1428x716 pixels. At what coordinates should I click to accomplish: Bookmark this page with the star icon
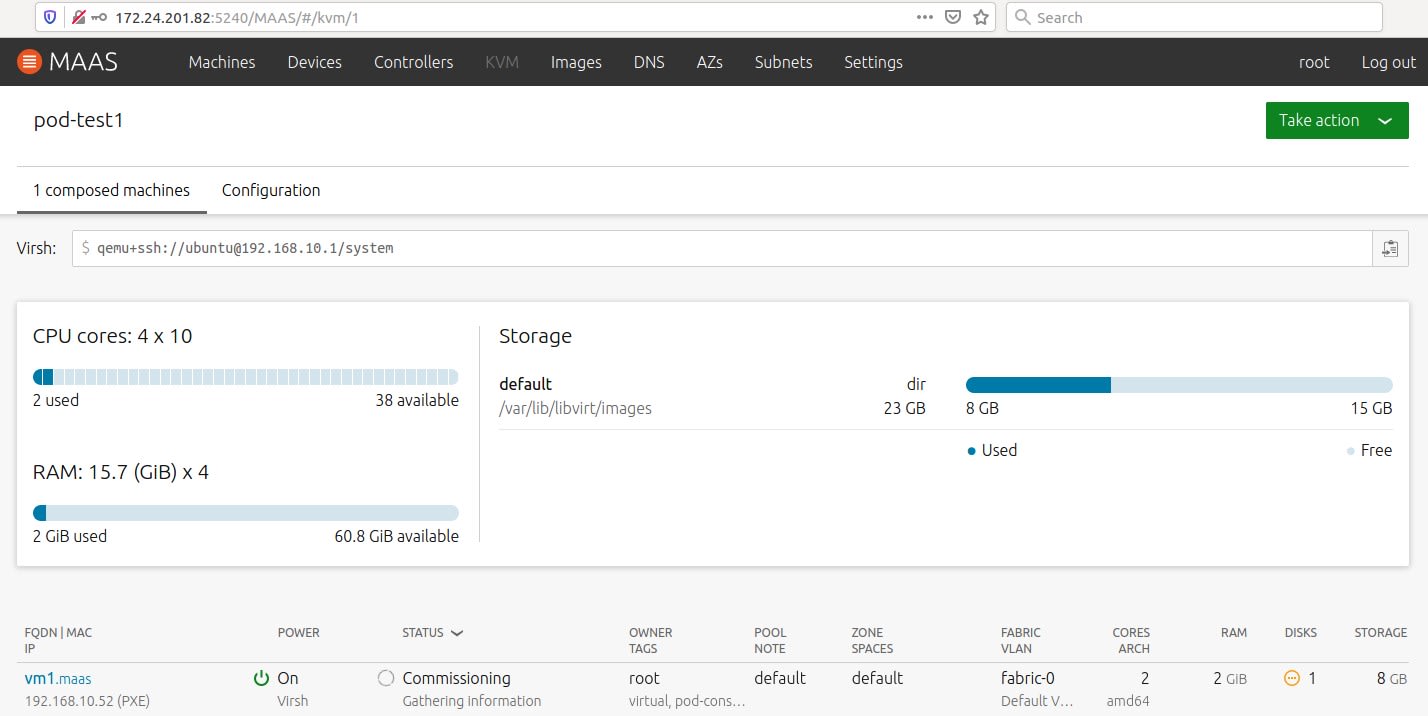[x=981, y=17]
